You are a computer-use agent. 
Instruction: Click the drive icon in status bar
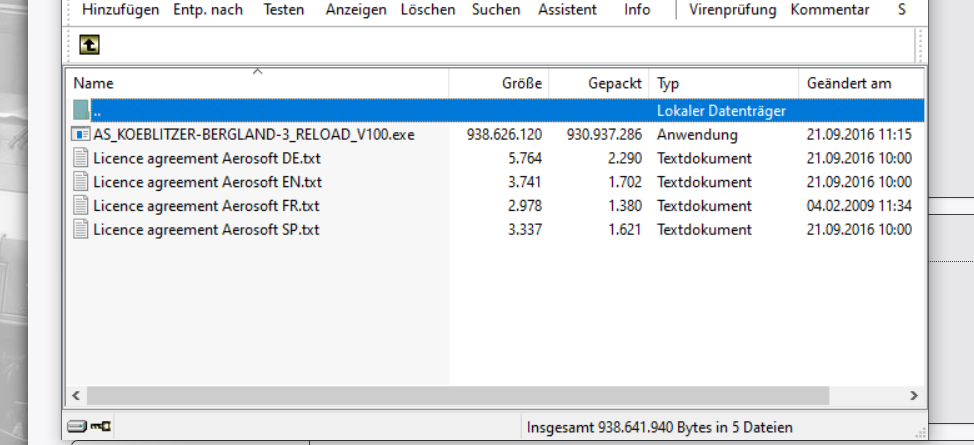pos(77,426)
